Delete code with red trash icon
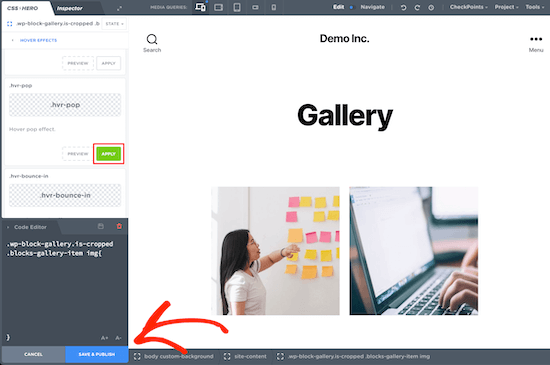This screenshot has width=550, height=365. pos(119,226)
